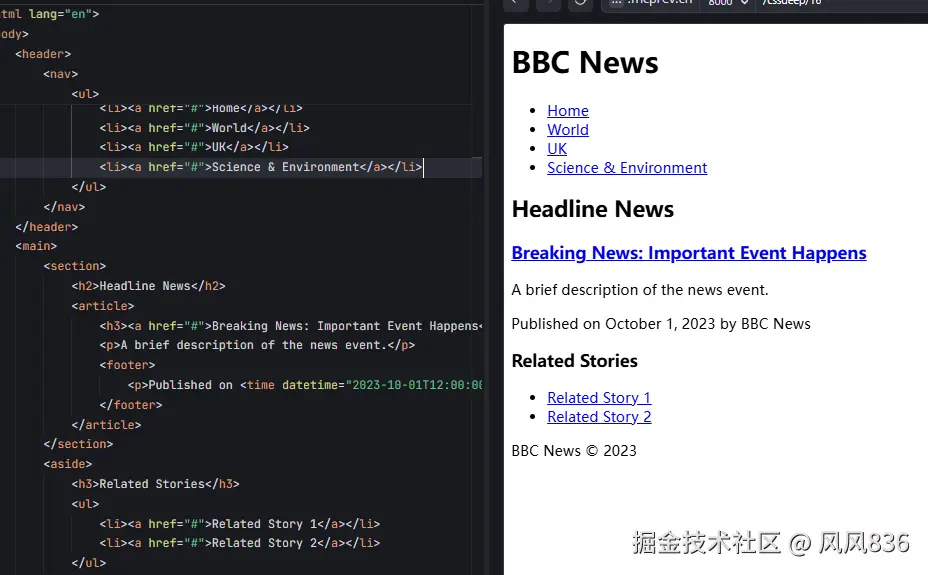Image resolution: width=928 pixels, height=575 pixels.
Task: Place the cursor on the <section> opening tag
Action: [x=75, y=266]
